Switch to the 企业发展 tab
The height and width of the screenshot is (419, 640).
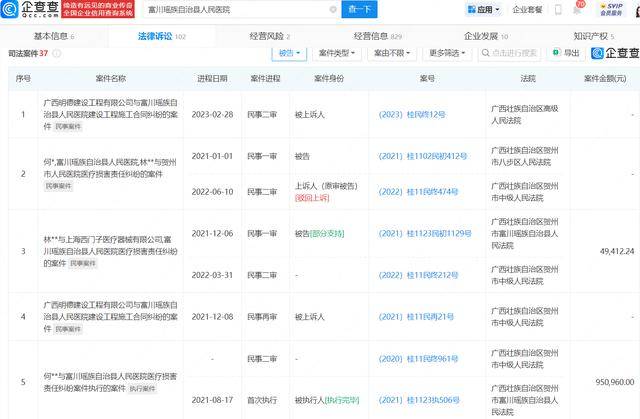point(486,36)
